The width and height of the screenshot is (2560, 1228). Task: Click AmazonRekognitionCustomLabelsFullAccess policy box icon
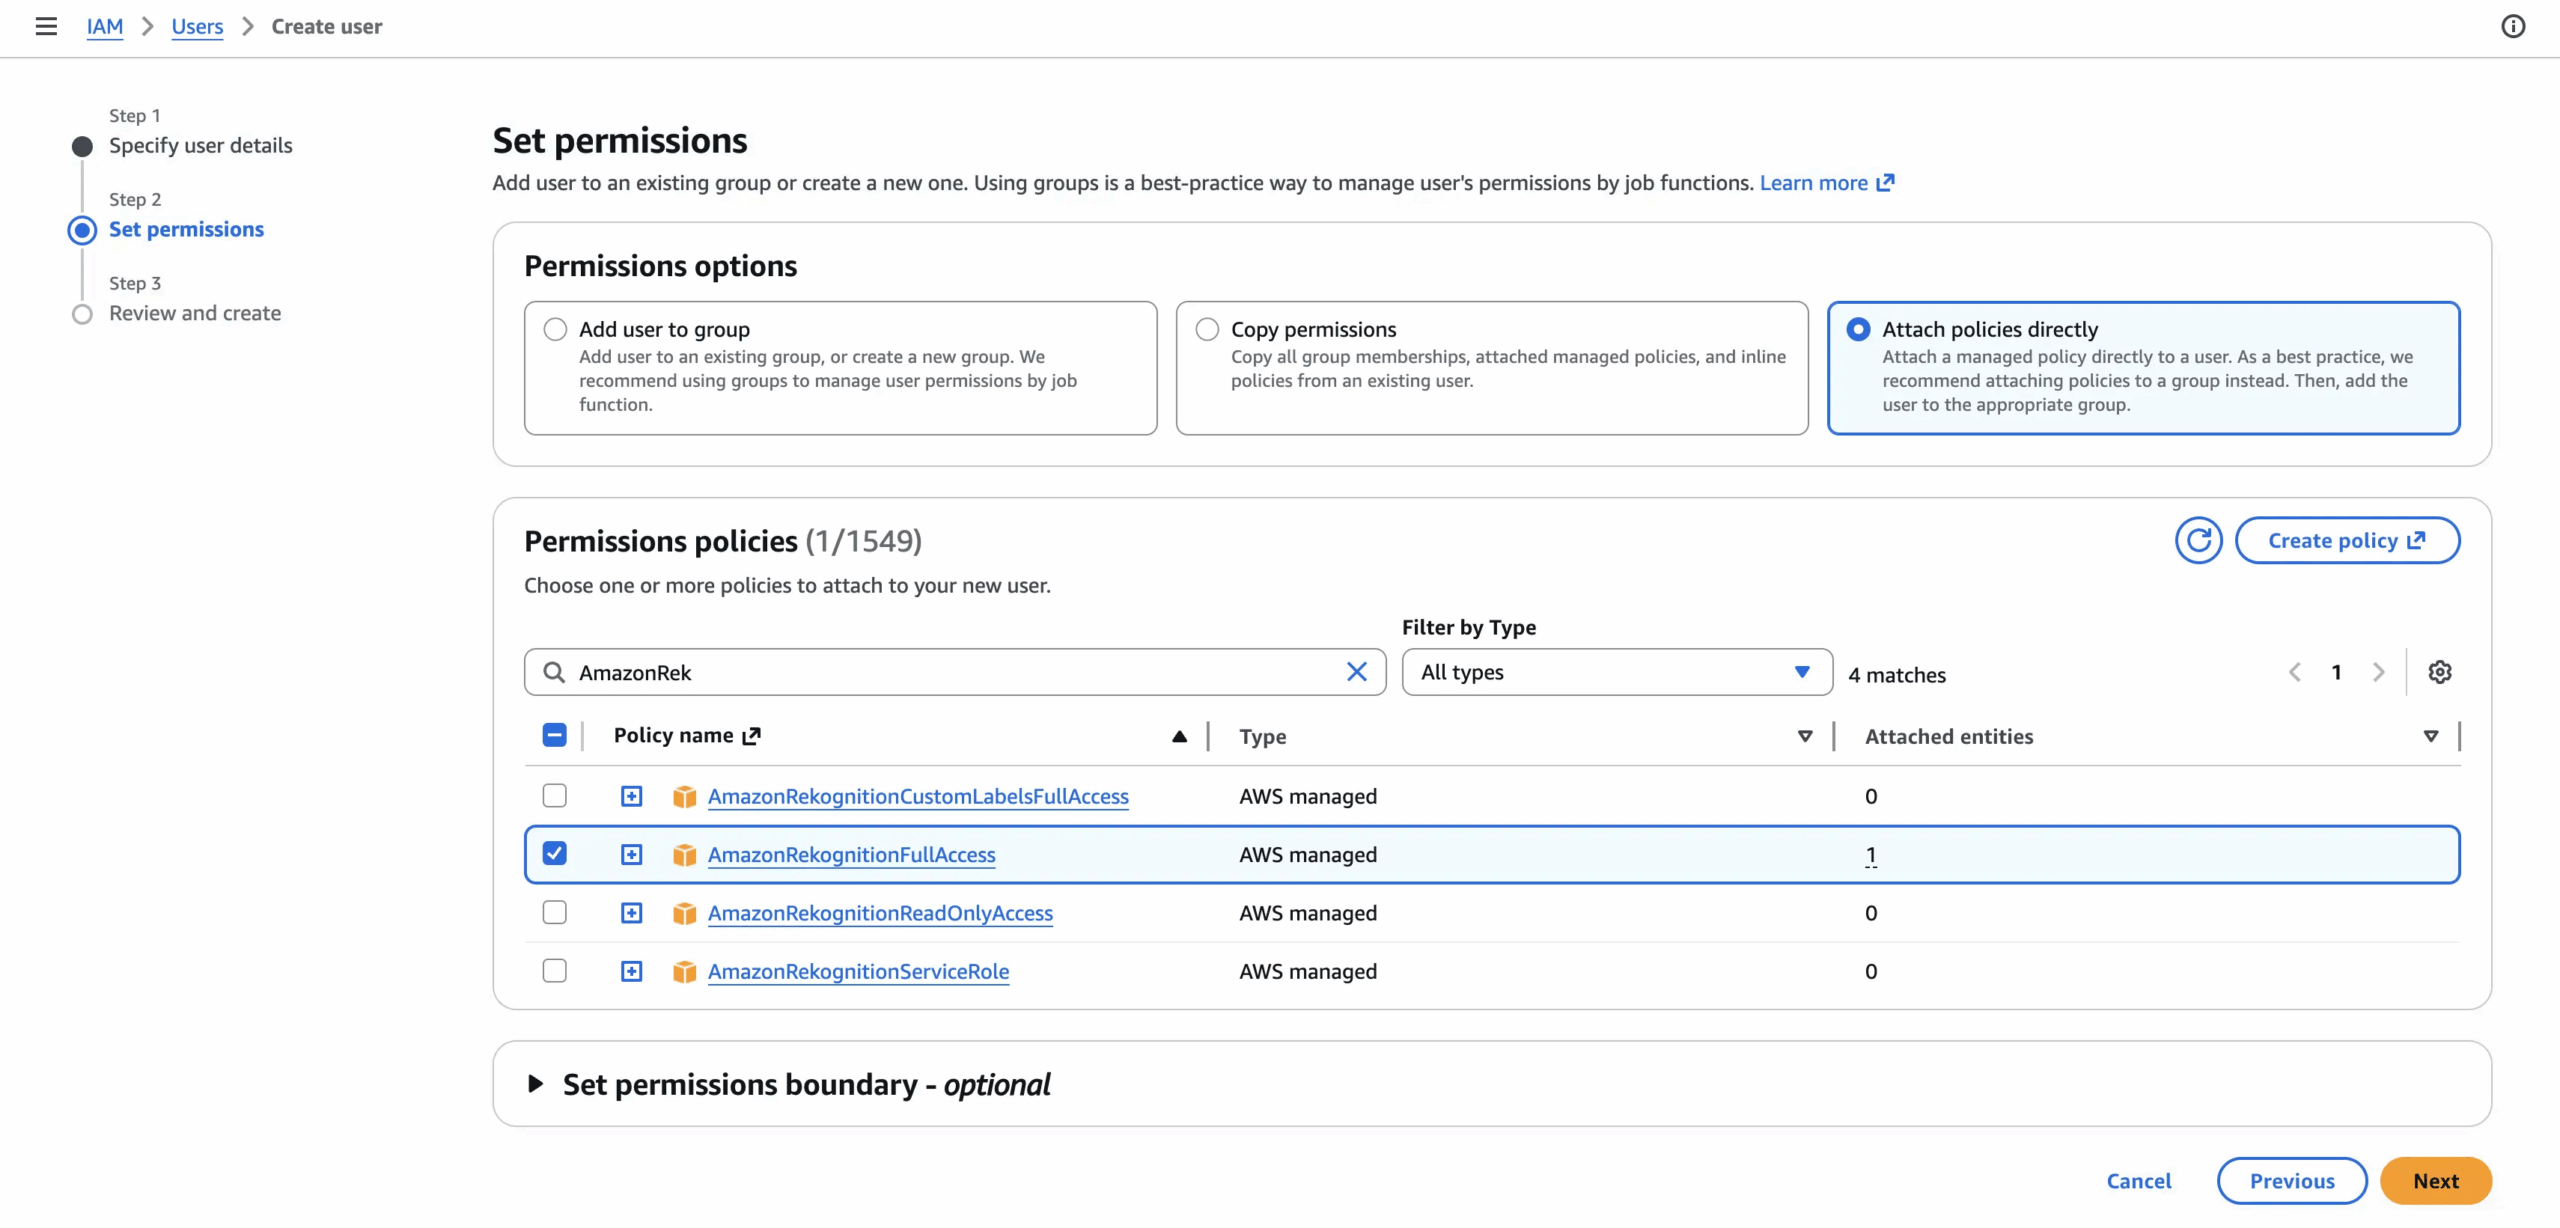tap(684, 796)
